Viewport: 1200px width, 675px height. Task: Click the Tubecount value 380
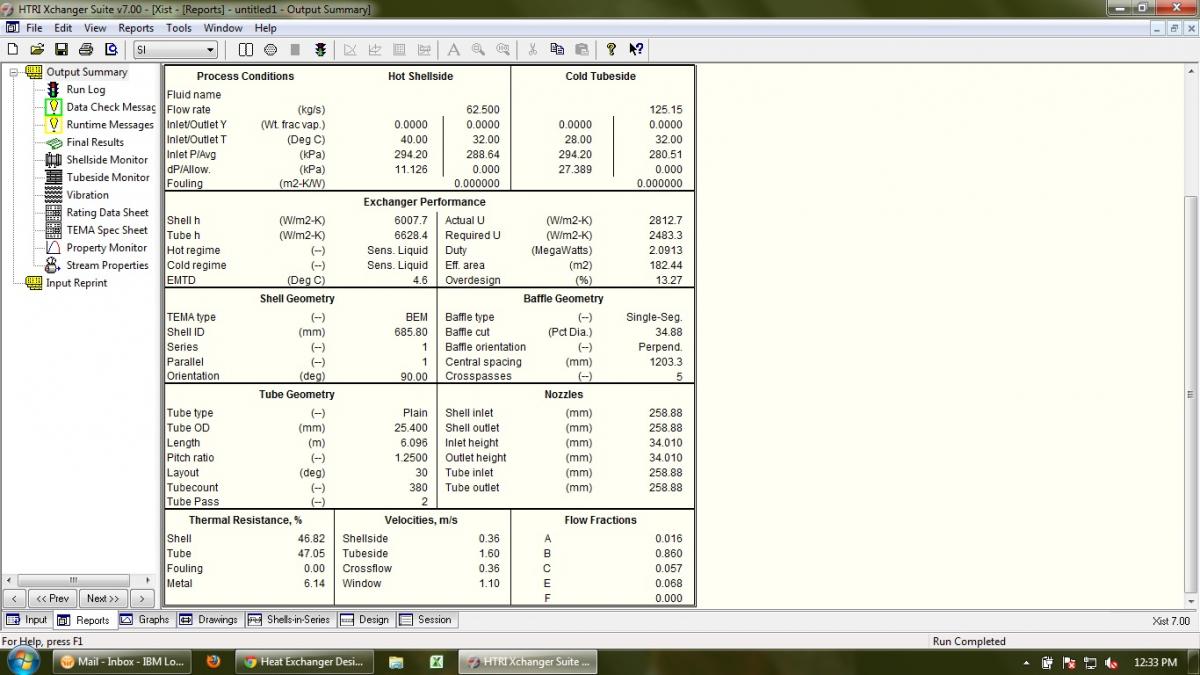(x=418, y=488)
